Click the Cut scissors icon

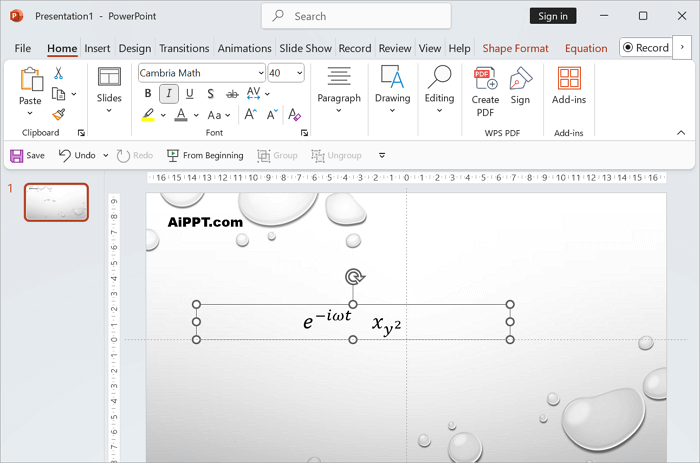coord(58,73)
